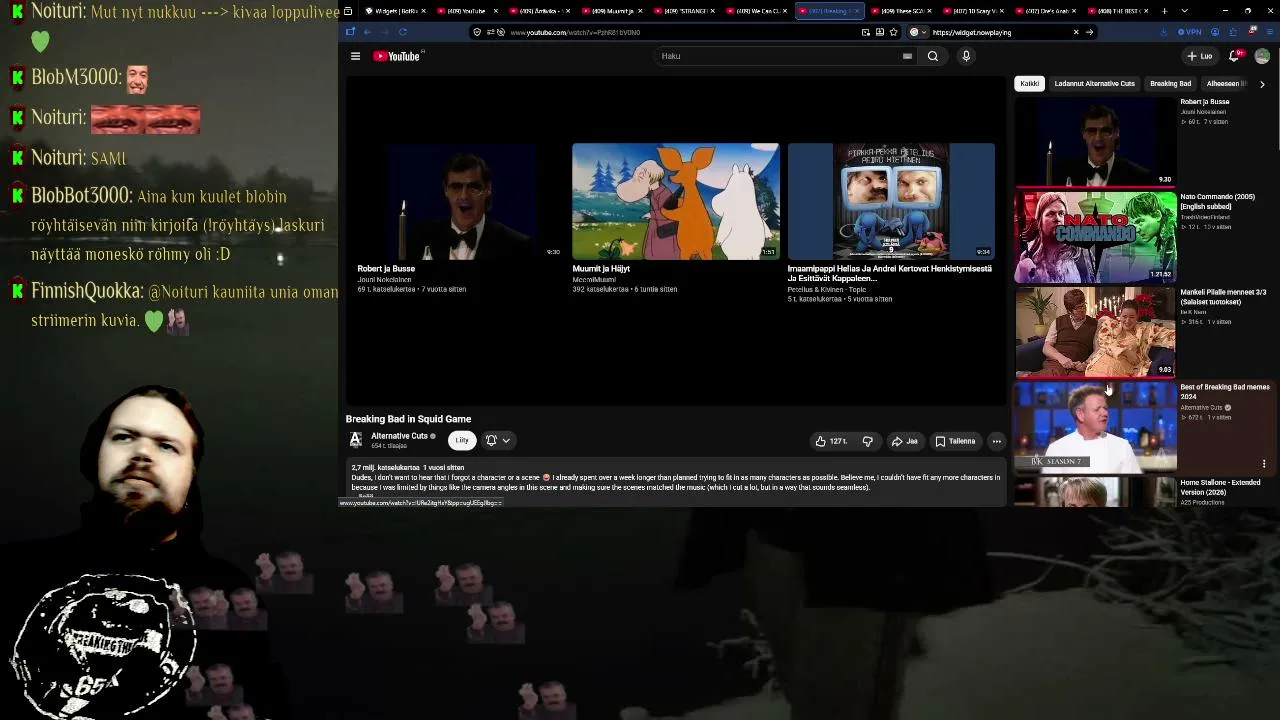Viewport: 1280px width, 720px height.
Task: Open Mankeli Pilalle menneet sidebar thumbnail
Action: click(x=1096, y=332)
